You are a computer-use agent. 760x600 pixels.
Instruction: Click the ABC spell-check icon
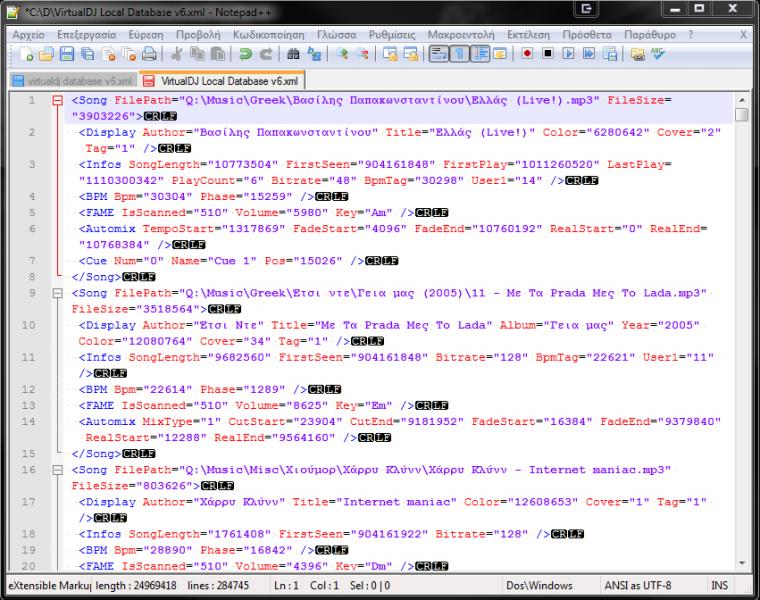tap(658, 53)
